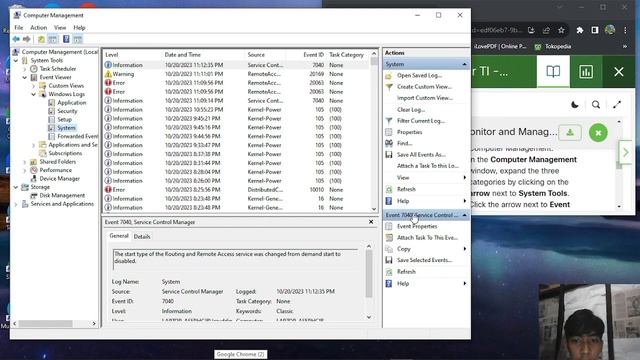
Task: Click Chrome three-dot menu icon
Action: coord(625,30)
